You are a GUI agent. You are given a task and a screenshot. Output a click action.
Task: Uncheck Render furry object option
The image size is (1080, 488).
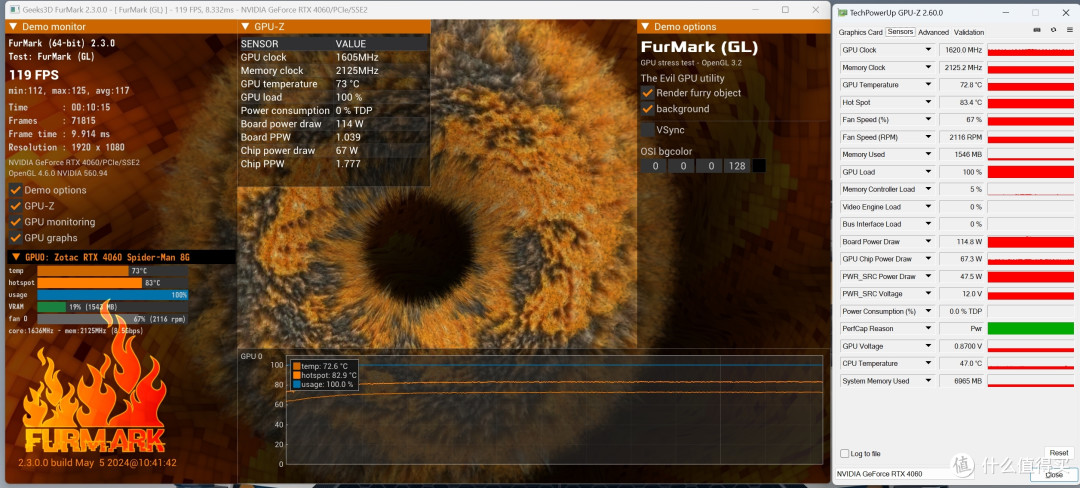click(647, 93)
